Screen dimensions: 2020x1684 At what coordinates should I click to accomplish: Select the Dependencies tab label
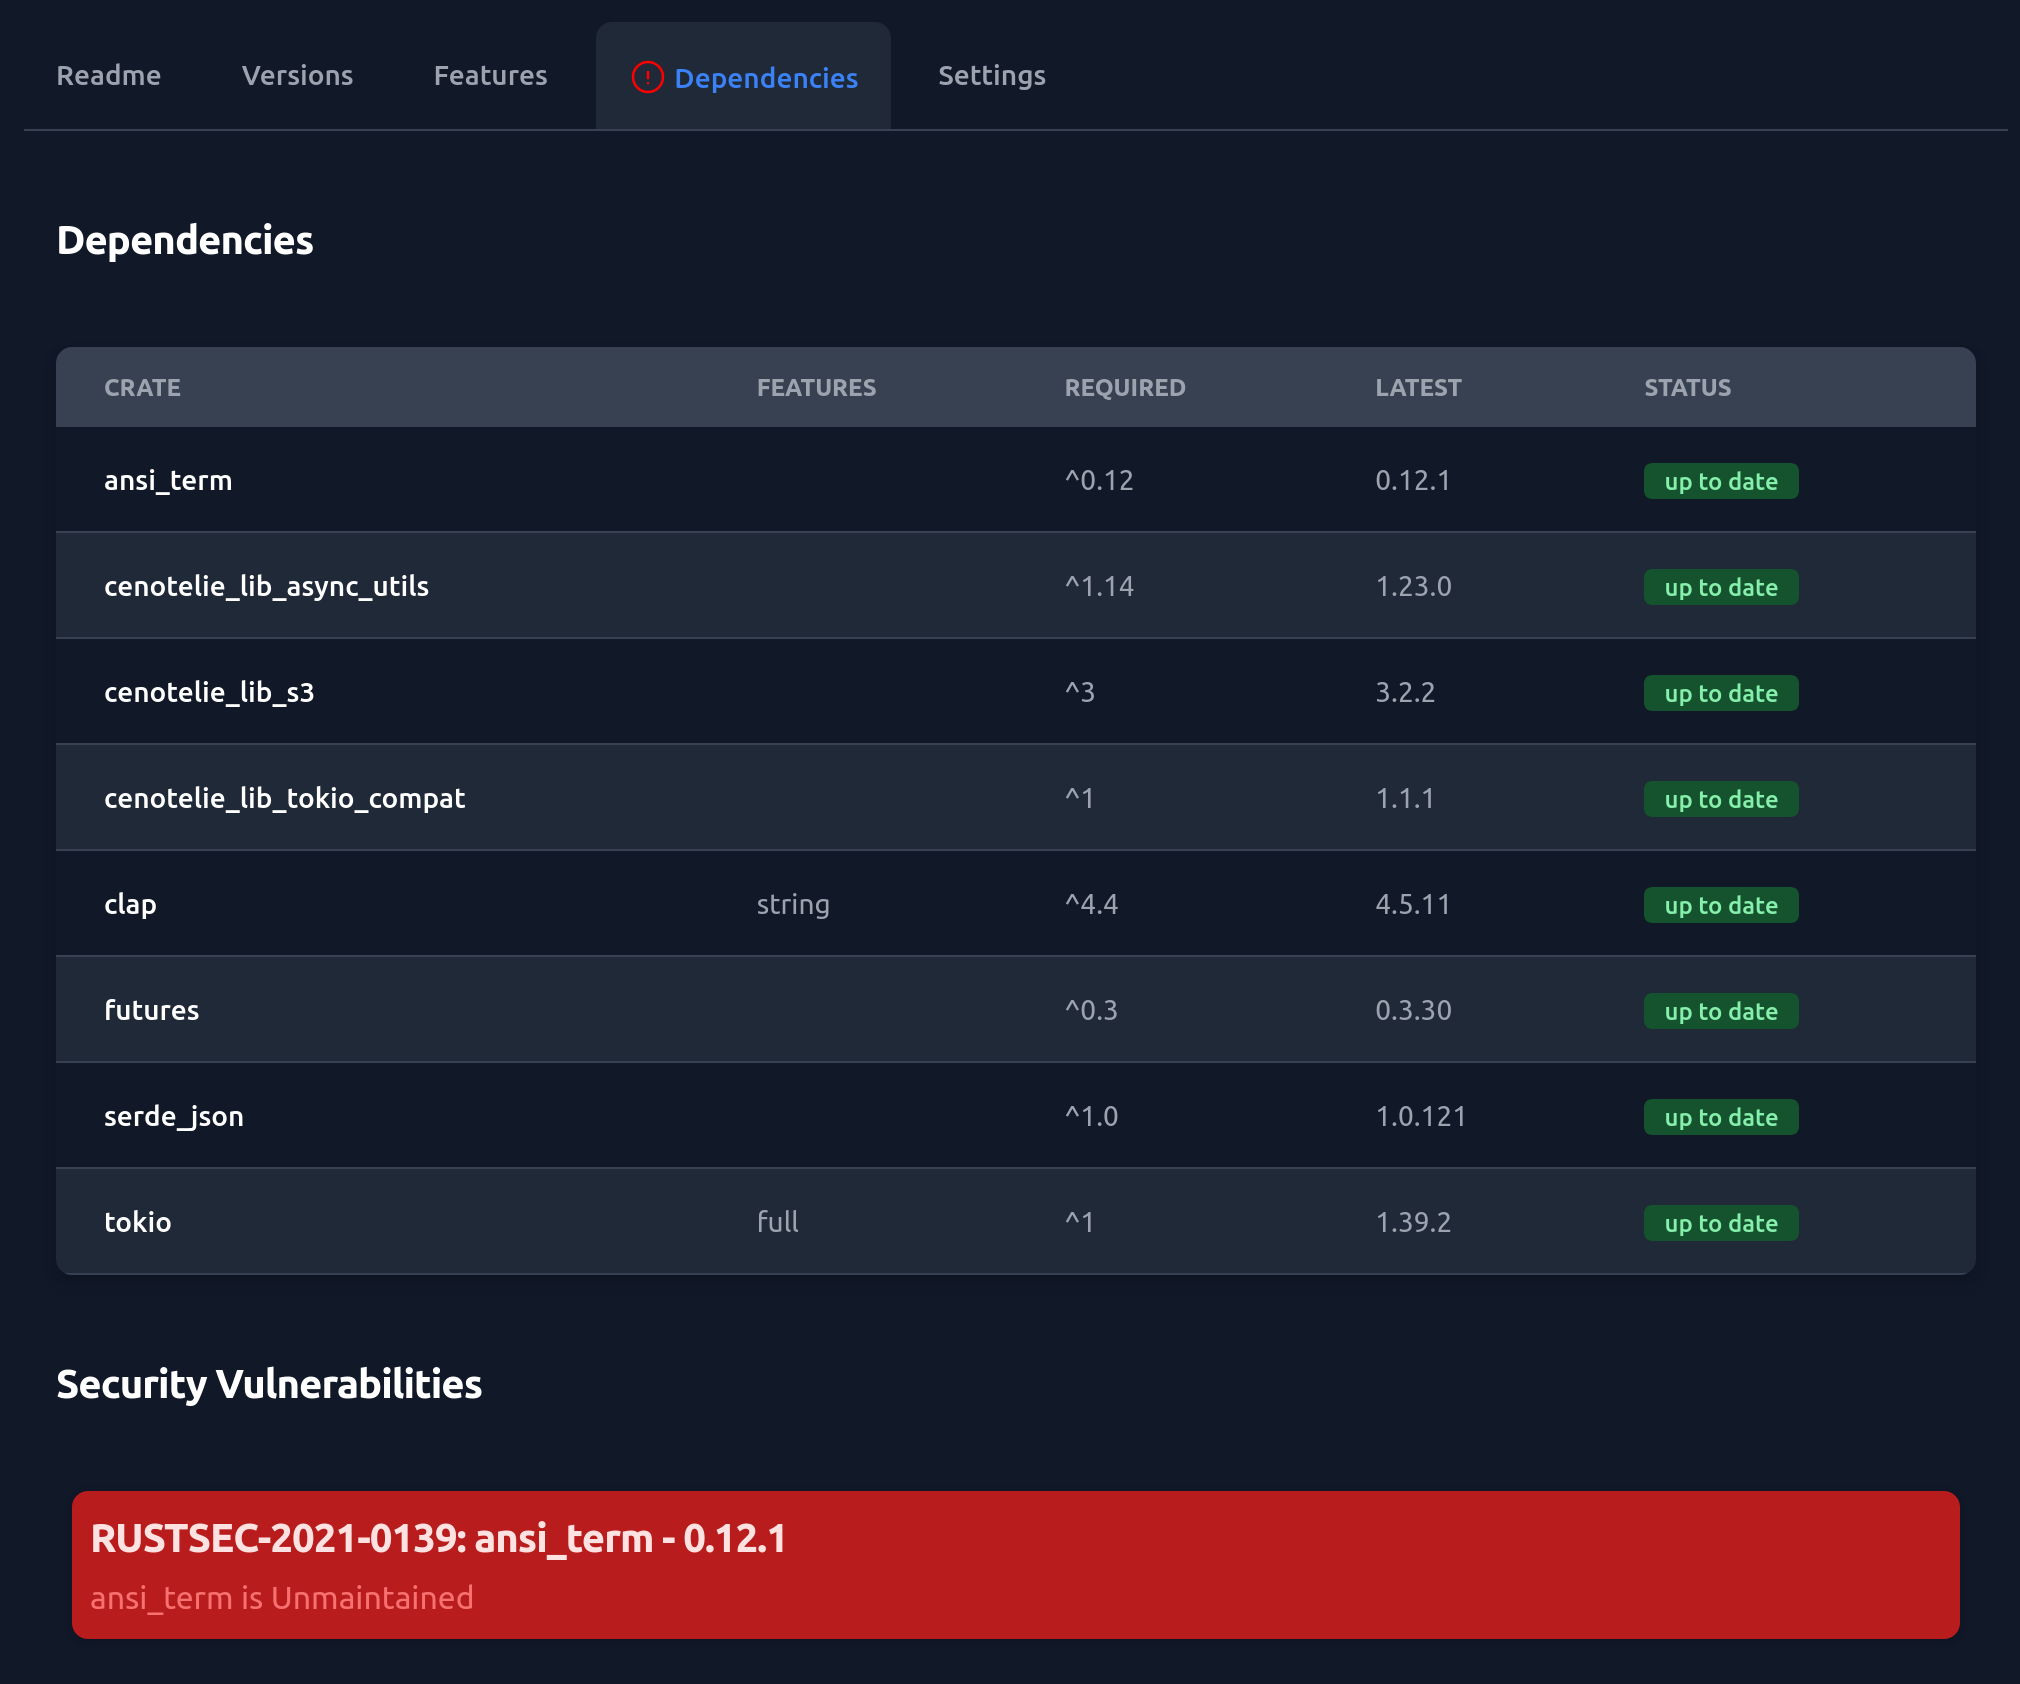click(x=765, y=78)
